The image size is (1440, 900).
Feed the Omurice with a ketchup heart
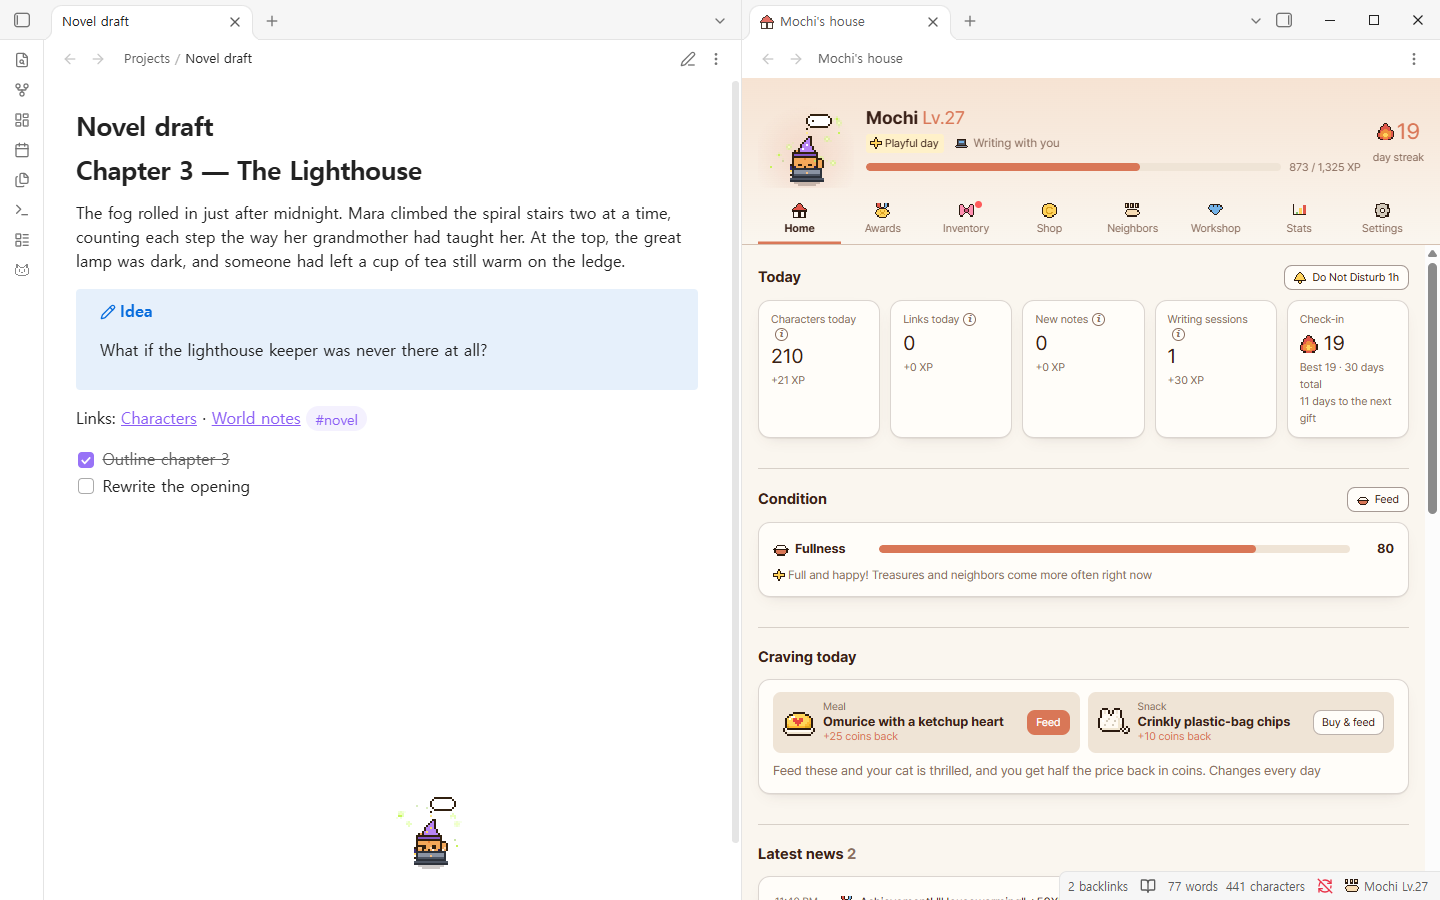point(1048,722)
